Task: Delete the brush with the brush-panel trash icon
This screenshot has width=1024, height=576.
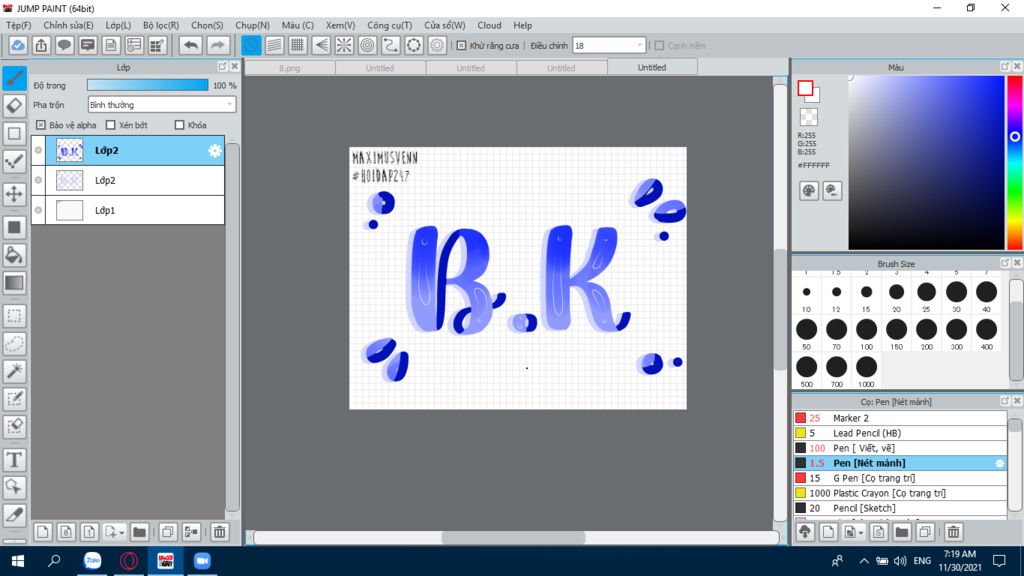Action: [953, 532]
